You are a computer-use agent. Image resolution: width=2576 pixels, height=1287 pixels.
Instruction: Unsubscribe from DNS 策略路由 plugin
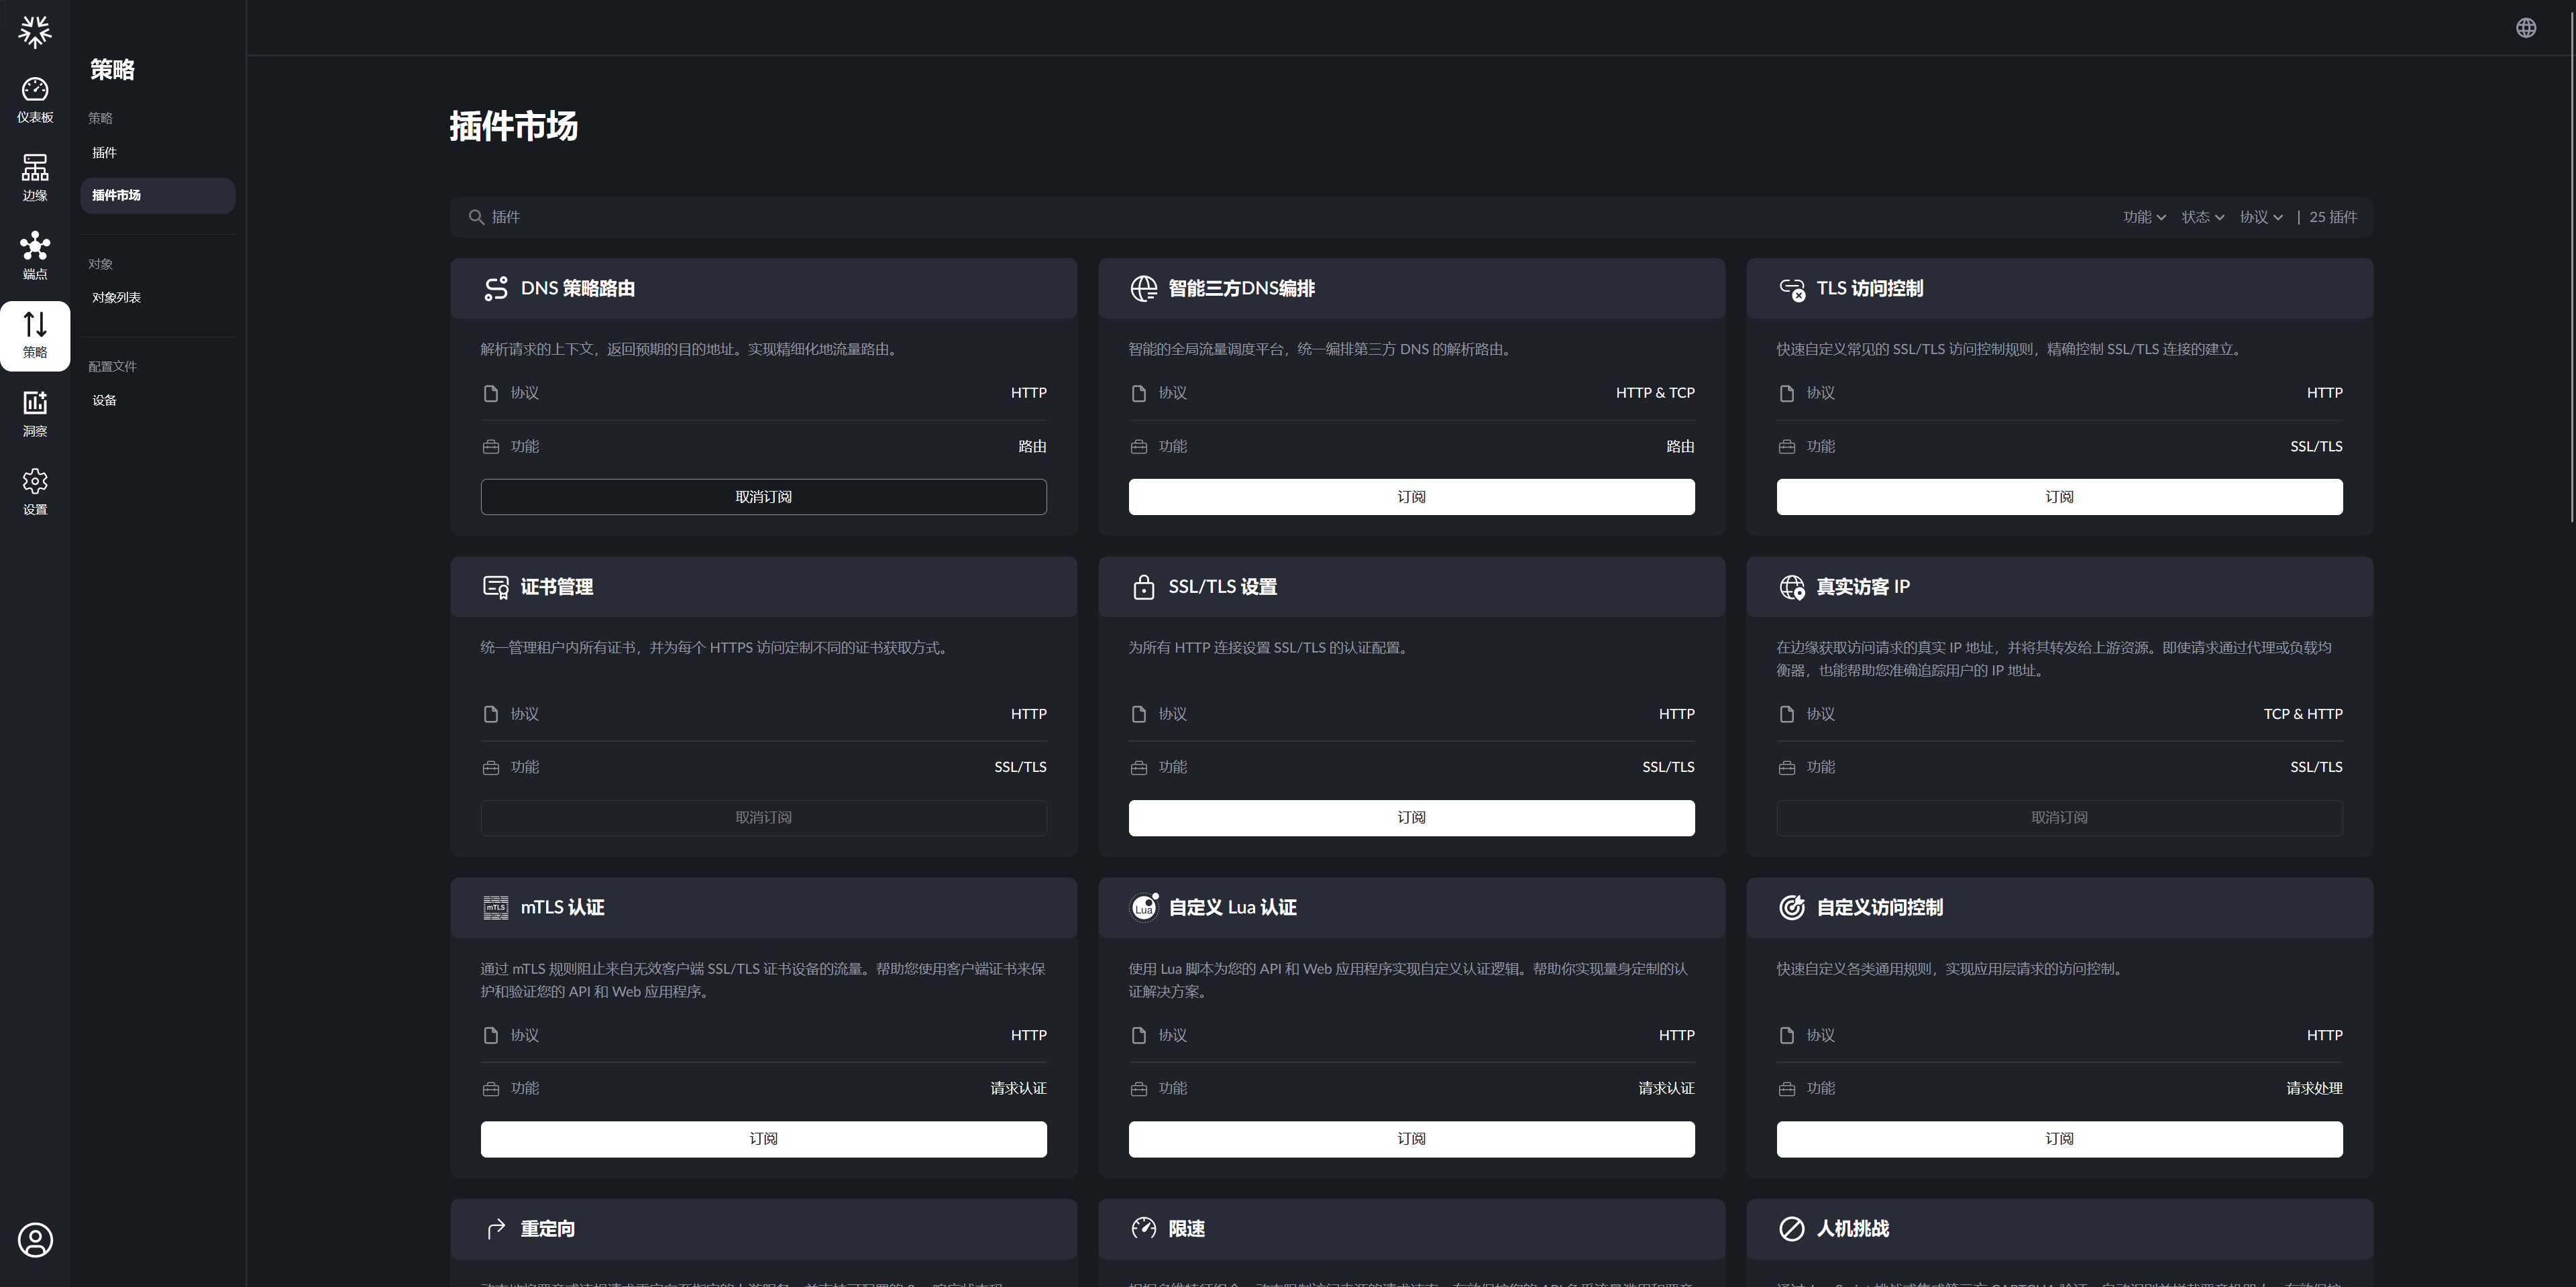(763, 497)
